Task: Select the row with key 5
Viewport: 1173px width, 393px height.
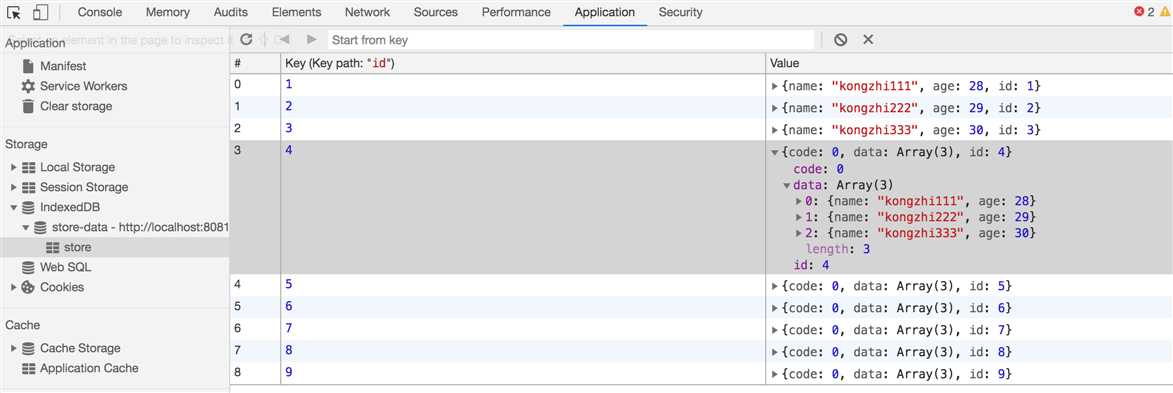Action: point(701,286)
